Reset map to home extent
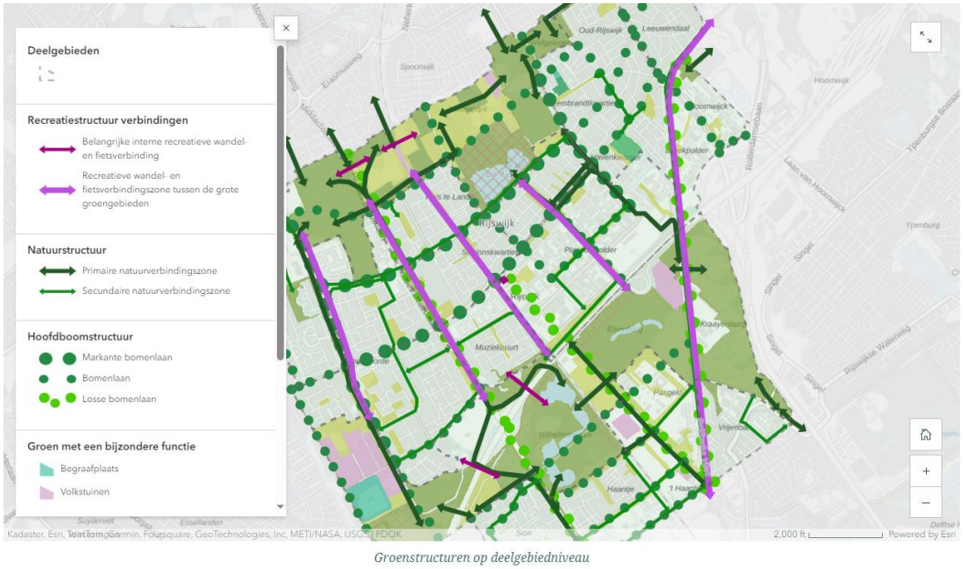 (x=925, y=434)
